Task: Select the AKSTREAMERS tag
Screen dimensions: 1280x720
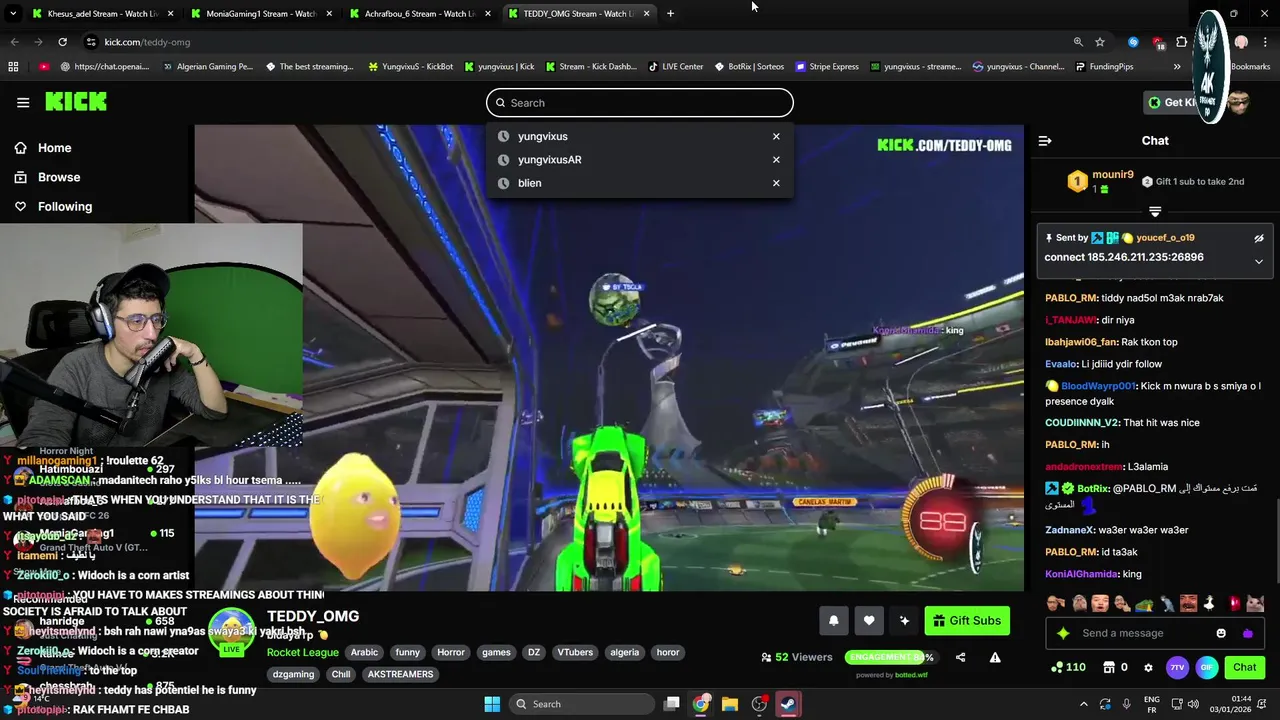Action: [400, 674]
